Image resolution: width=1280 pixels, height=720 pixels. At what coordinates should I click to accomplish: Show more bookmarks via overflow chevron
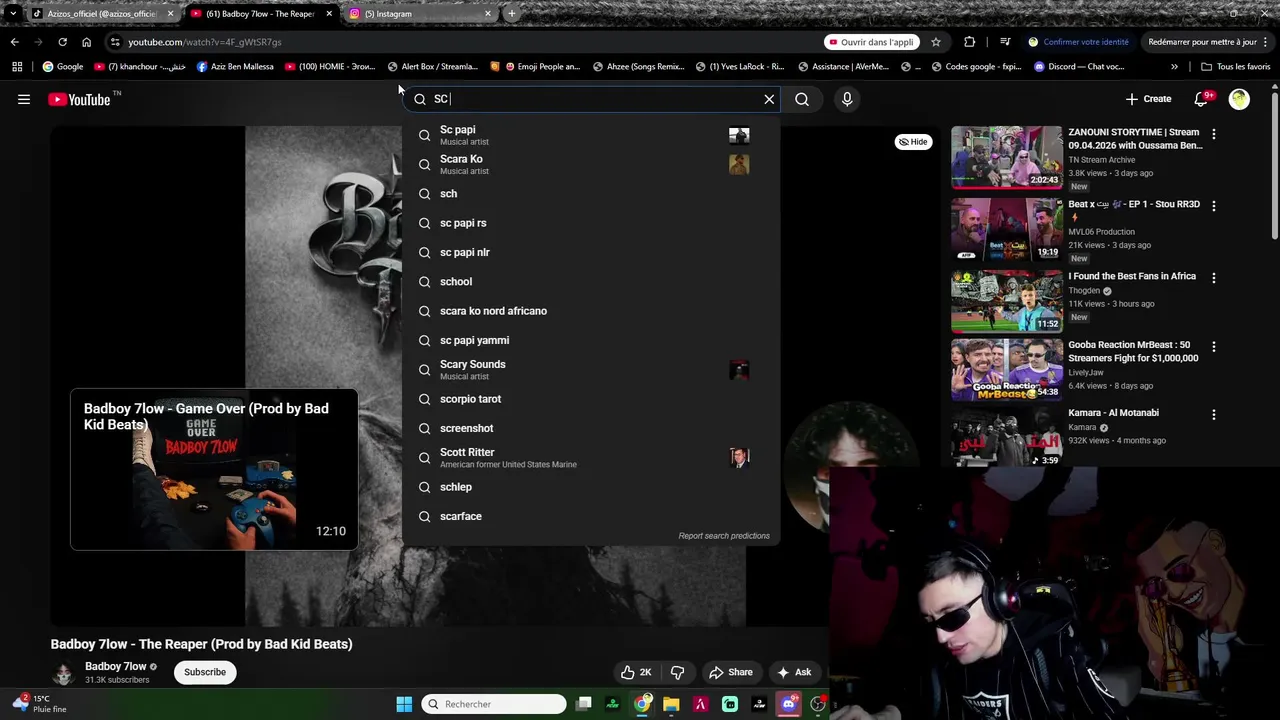click(1174, 67)
